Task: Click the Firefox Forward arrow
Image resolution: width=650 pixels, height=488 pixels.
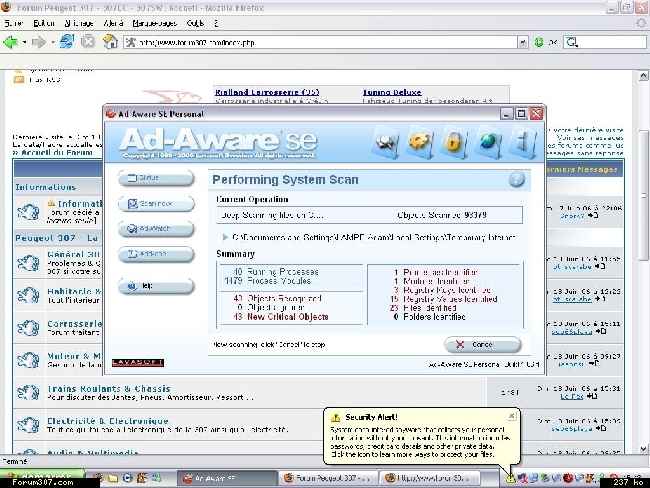Action: tap(39, 42)
